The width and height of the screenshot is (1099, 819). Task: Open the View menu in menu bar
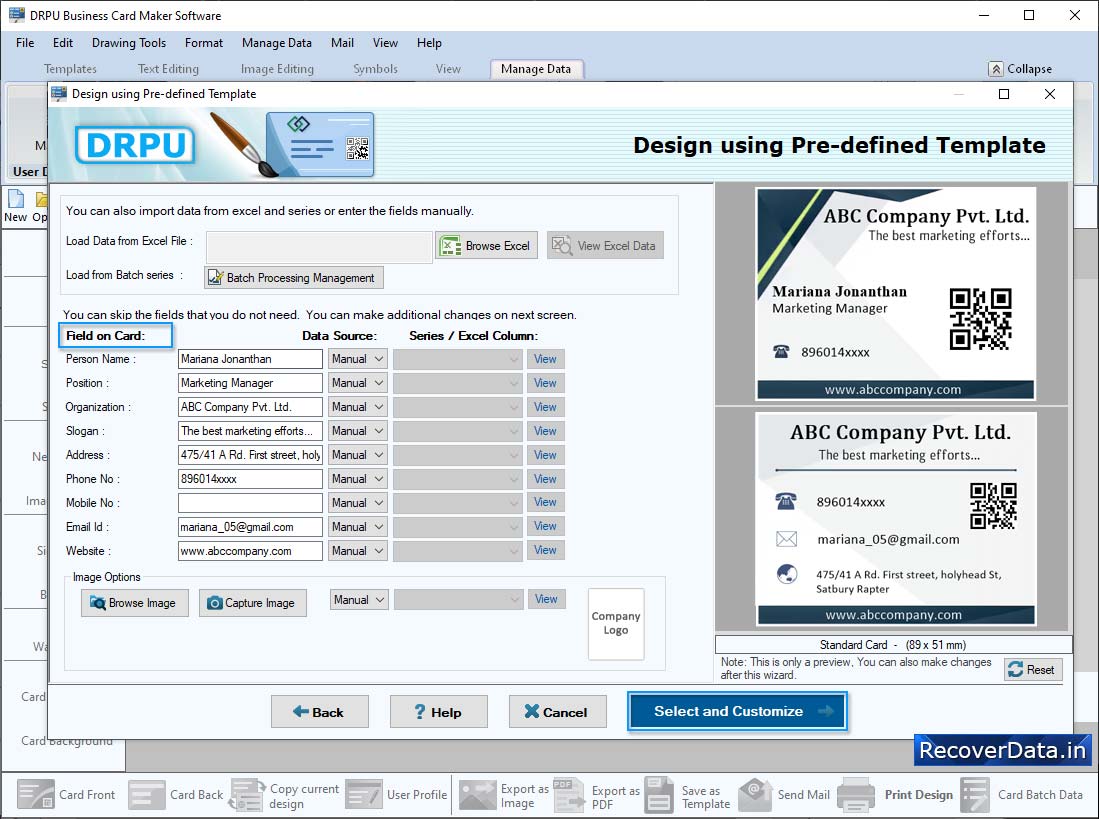[385, 43]
